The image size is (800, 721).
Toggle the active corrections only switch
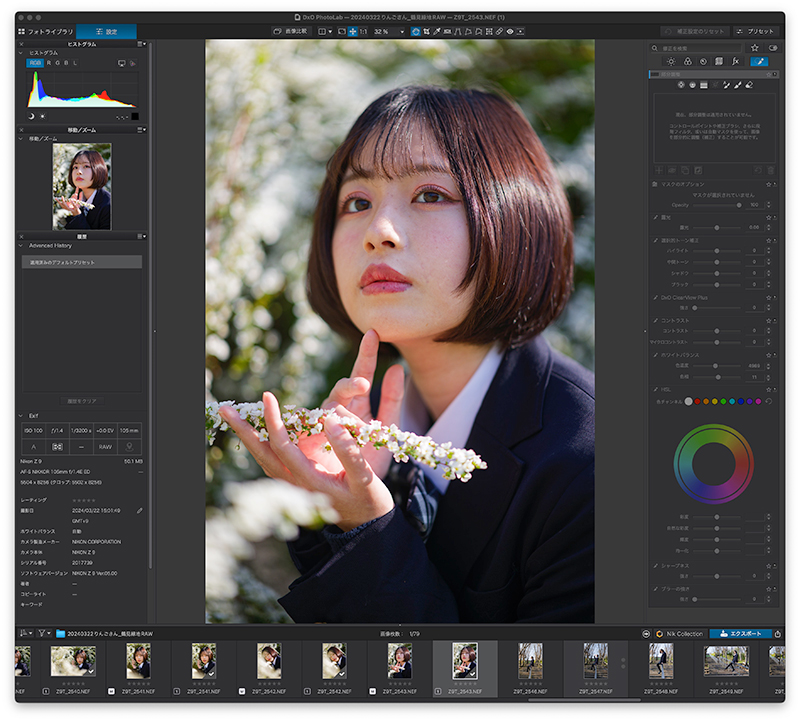(773, 48)
